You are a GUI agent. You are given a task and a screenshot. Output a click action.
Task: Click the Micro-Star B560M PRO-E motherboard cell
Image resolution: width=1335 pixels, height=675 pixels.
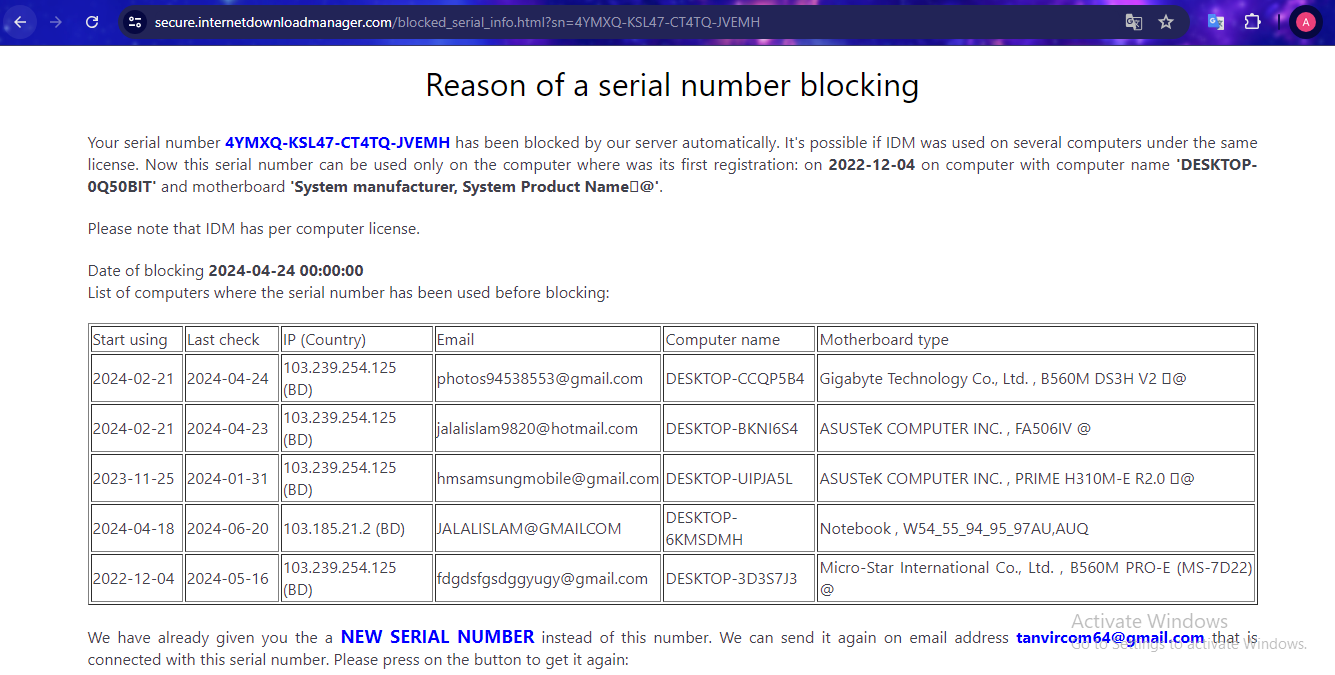[x=1036, y=578]
